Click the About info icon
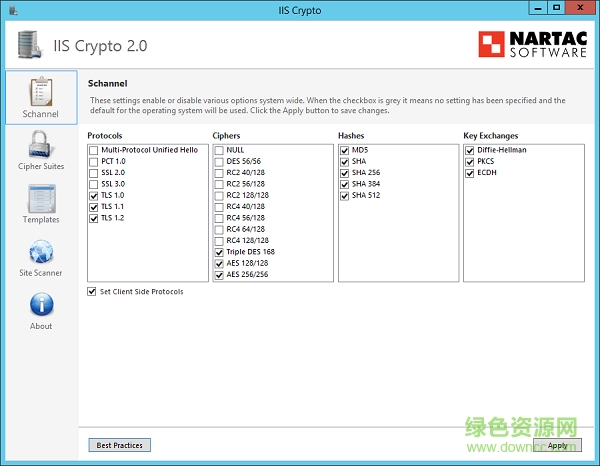The image size is (600, 466). coord(40,305)
